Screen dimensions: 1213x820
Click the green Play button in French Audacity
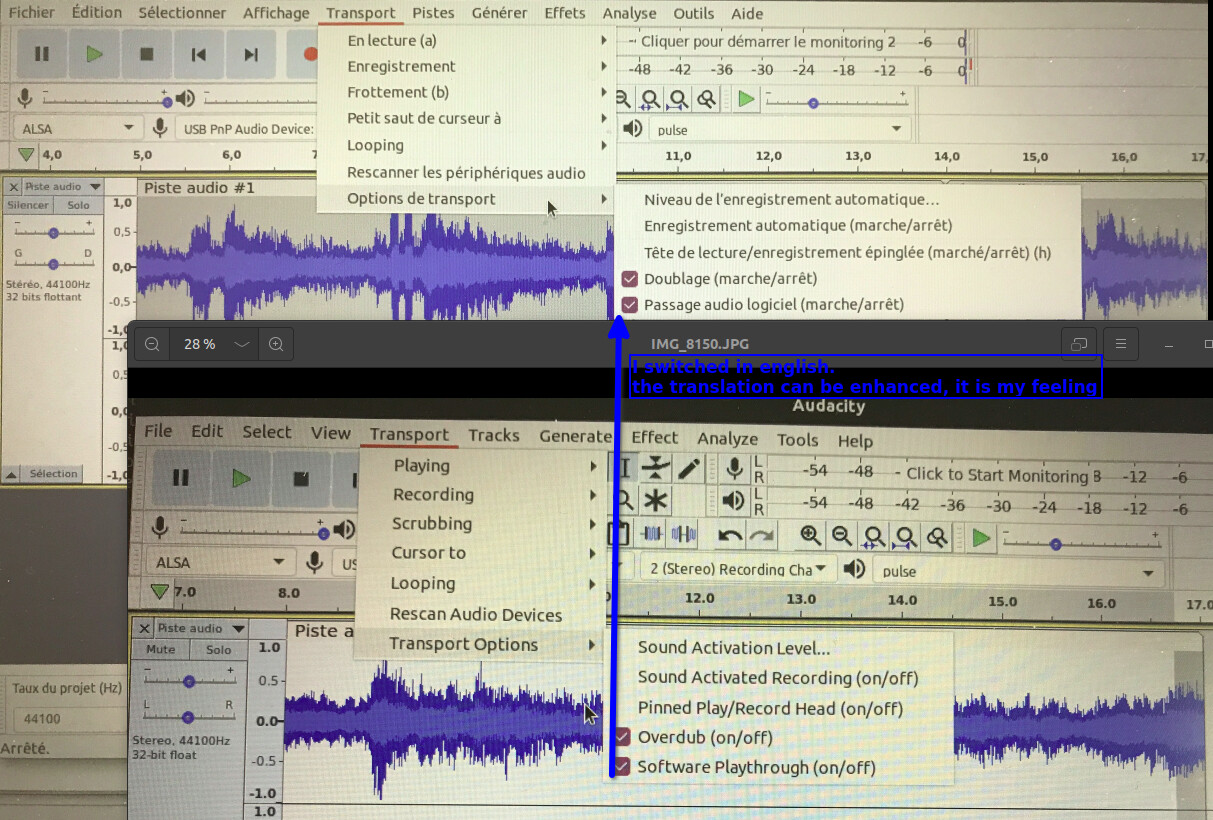[94, 54]
